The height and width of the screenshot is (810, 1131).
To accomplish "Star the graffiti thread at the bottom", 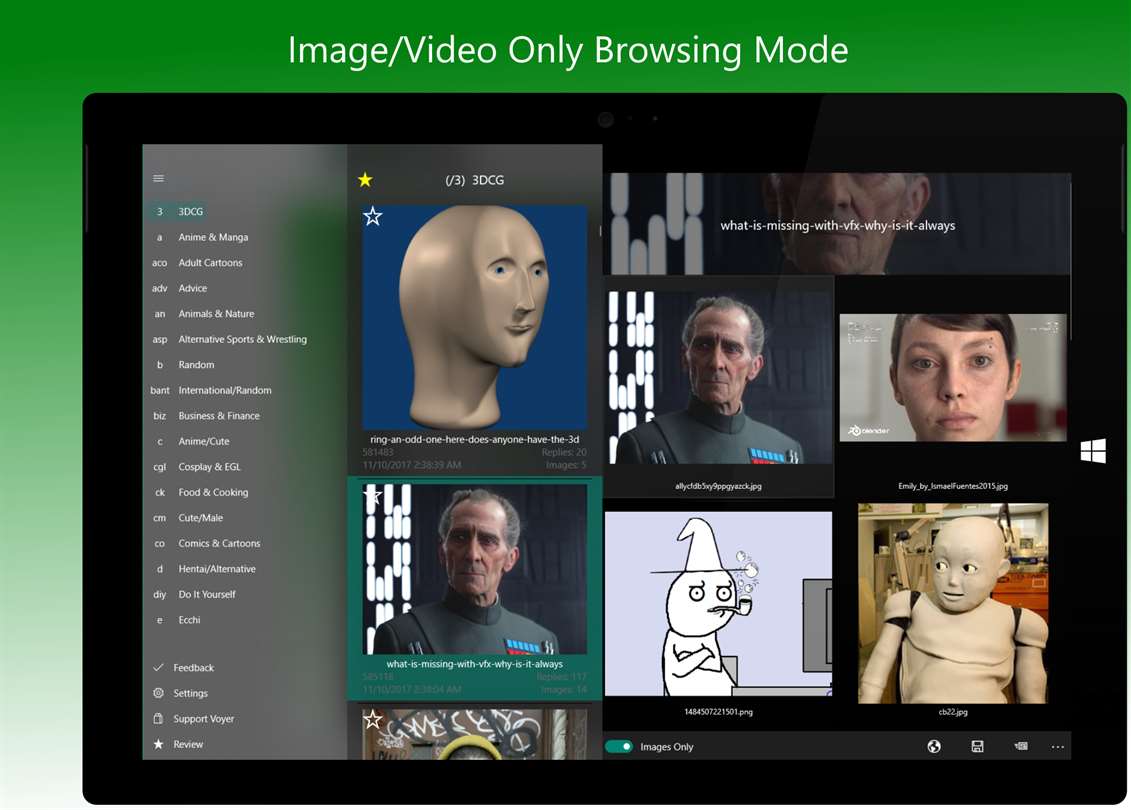I will click(373, 719).
